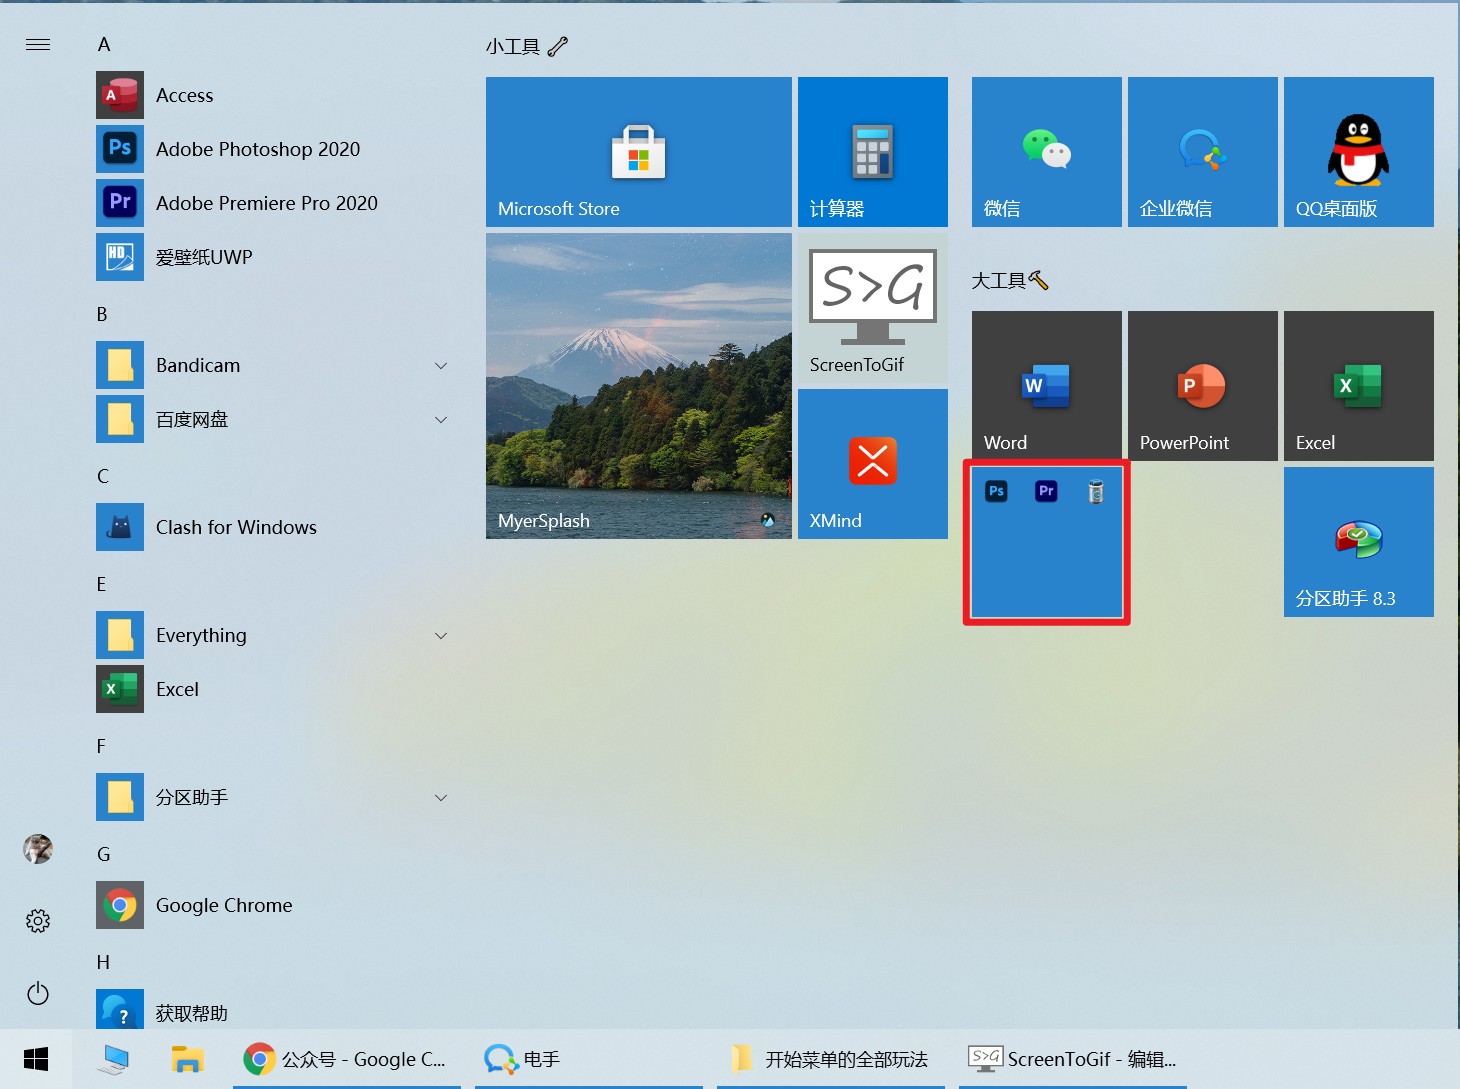1460x1089 pixels.
Task: Click the Pr icon inside the tile folder
Action: (x=1046, y=491)
